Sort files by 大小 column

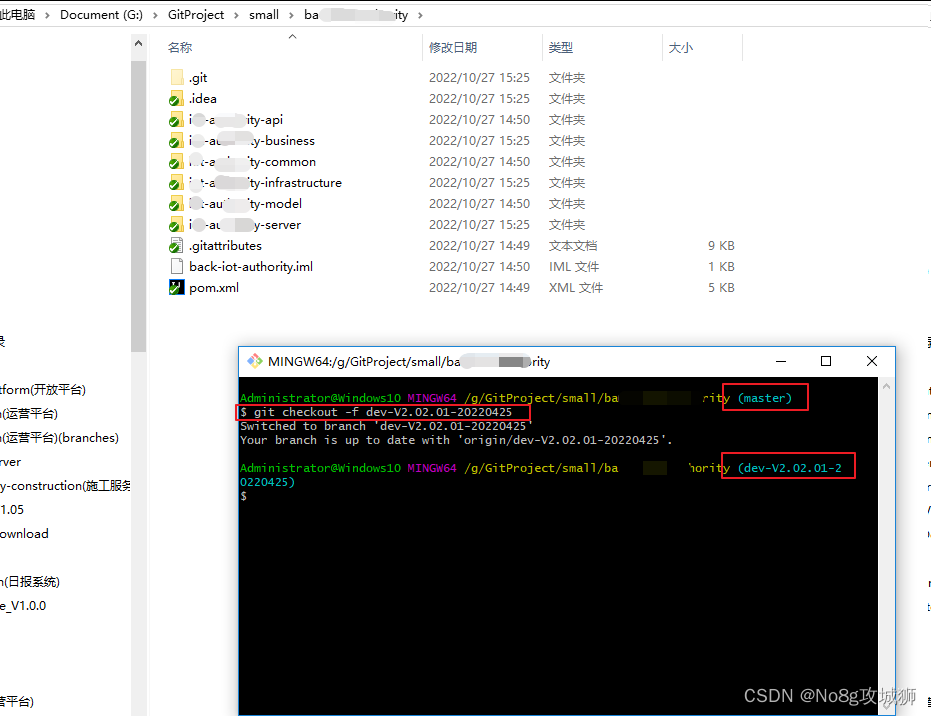pos(680,47)
